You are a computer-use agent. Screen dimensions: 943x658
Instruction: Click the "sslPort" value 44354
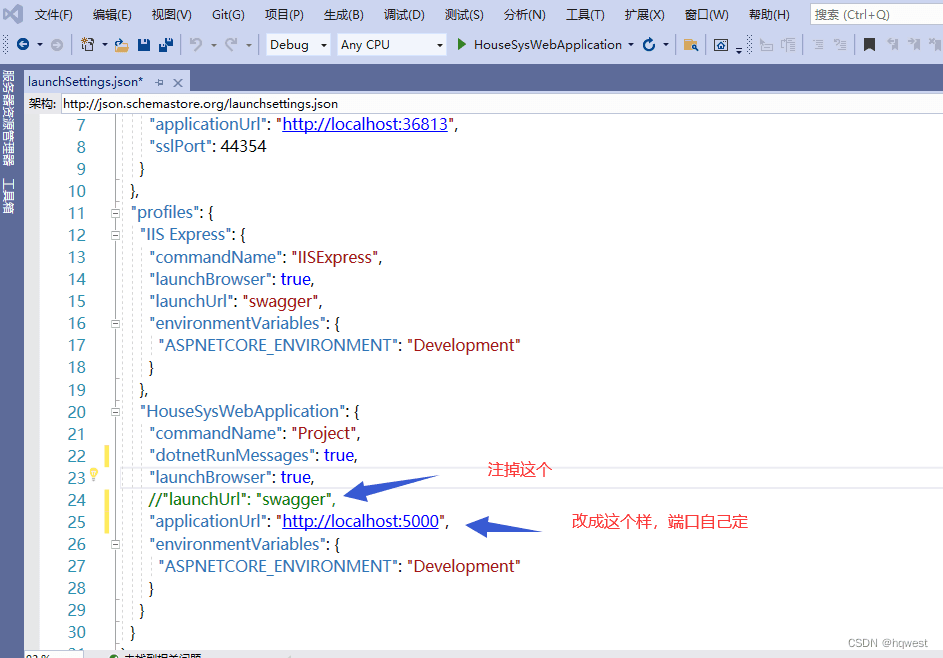point(243,147)
